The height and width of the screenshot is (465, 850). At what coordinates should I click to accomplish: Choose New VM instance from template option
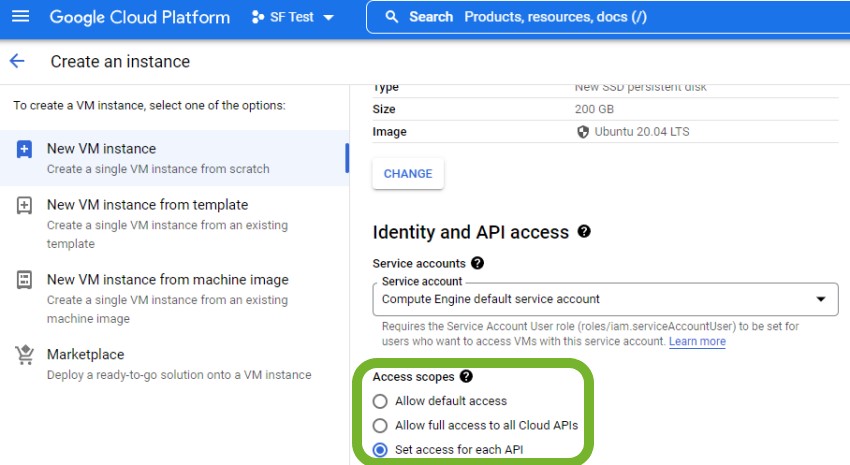tap(147, 205)
